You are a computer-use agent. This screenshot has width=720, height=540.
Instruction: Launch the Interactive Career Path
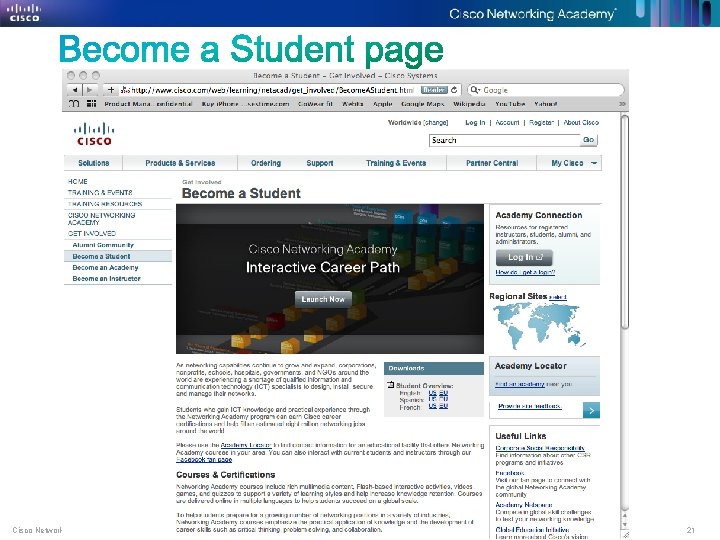point(323,299)
